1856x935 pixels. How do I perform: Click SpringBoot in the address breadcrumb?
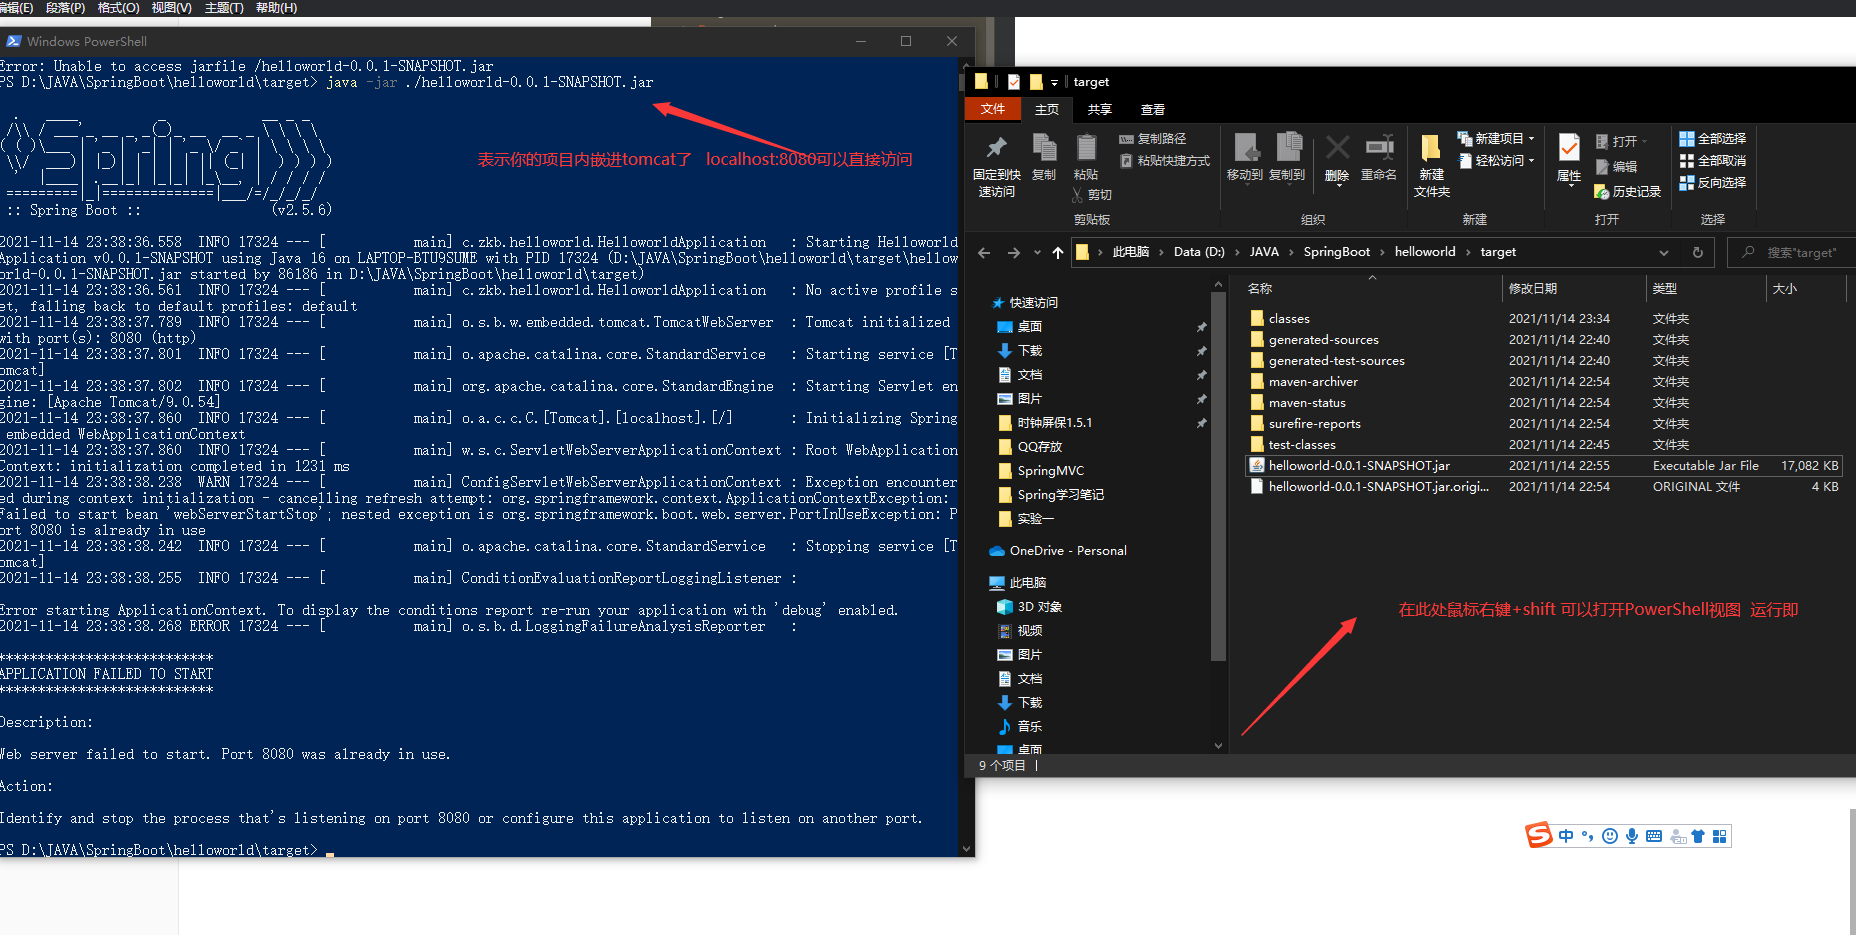pyautogui.click(x=1336, y=252)
